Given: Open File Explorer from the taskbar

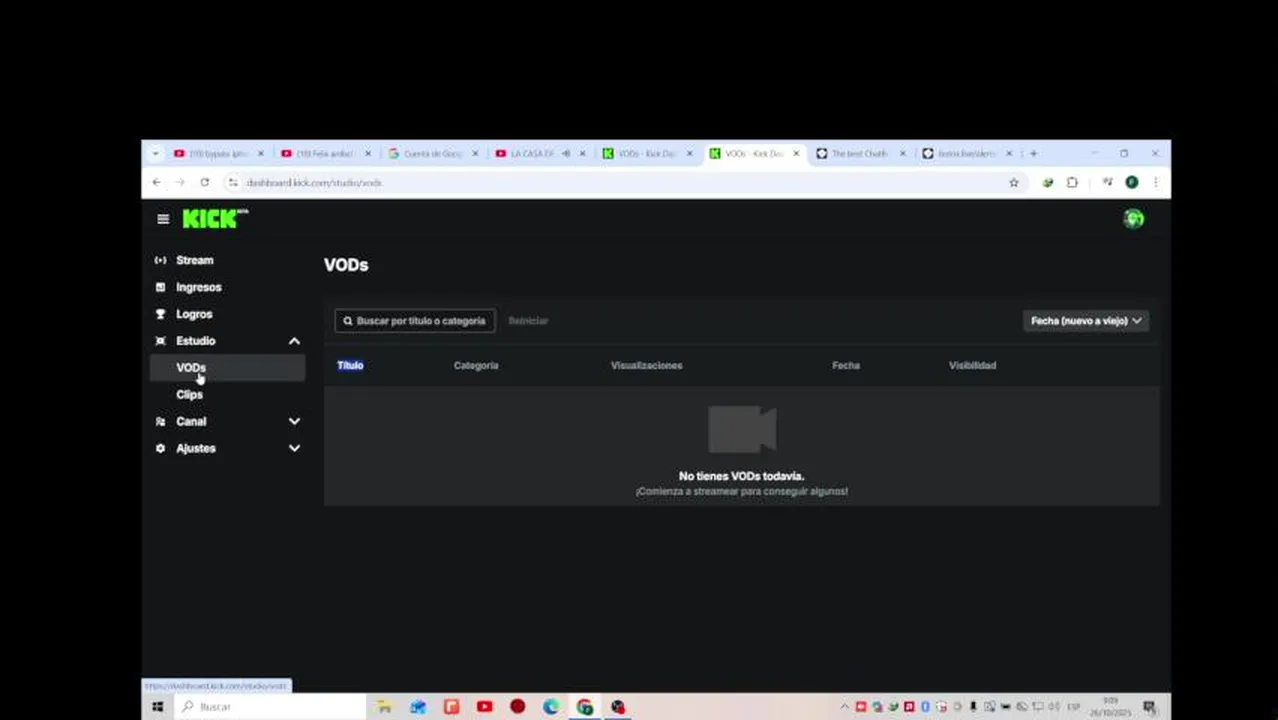Looking at the screenshot, I should [x=384, y=707].
